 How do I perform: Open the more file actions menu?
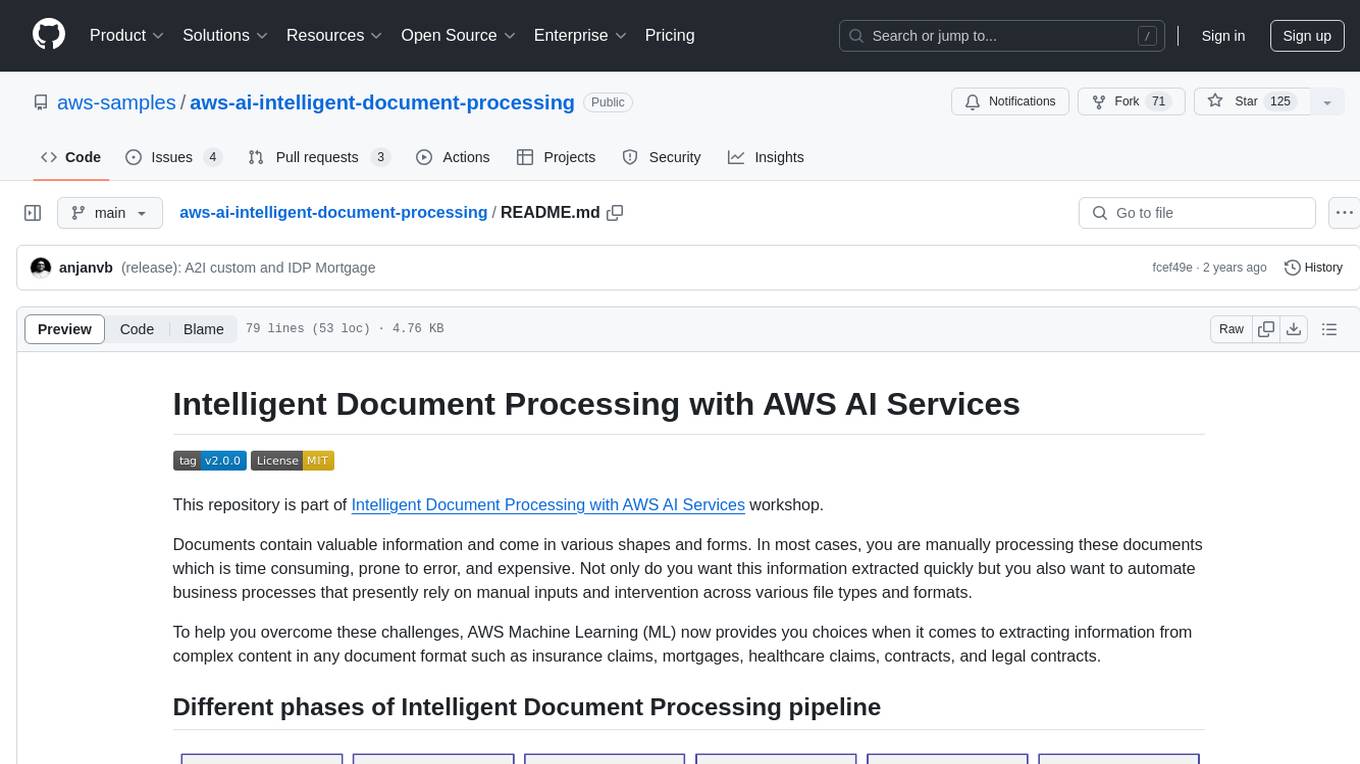pos(1344,213)
